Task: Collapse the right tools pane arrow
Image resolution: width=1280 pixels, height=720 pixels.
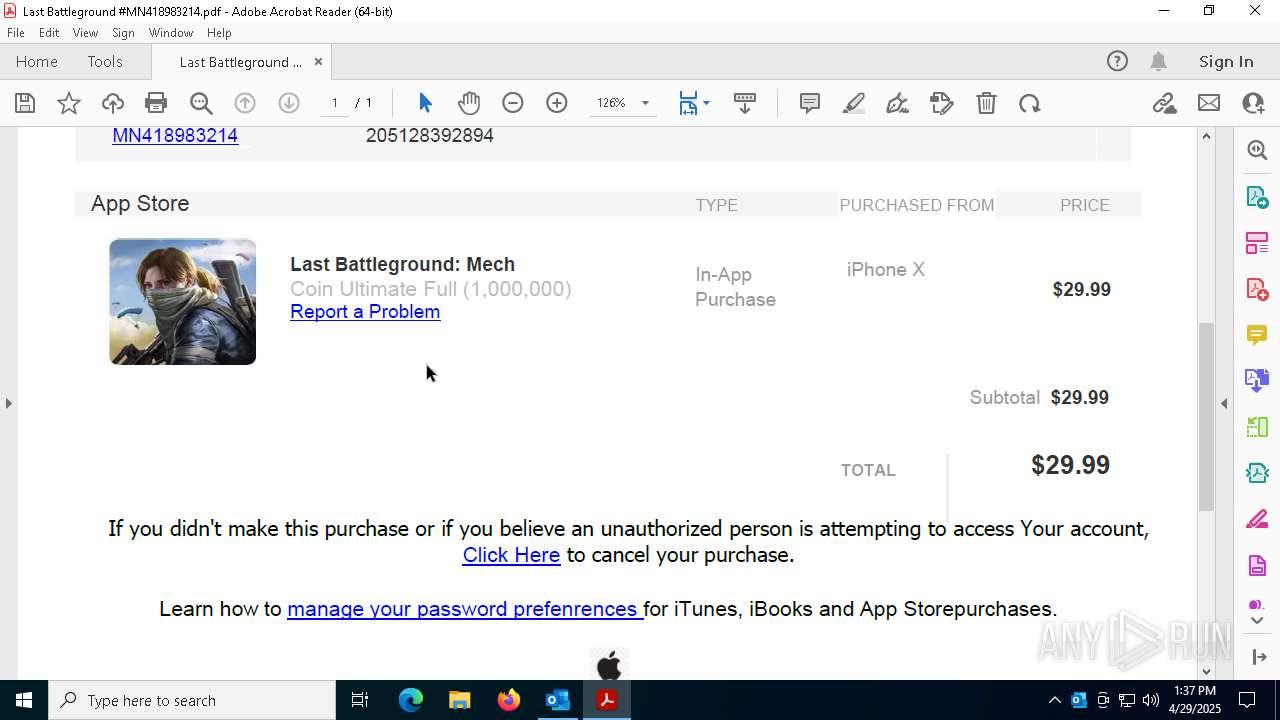Action: coord(1224,403)
